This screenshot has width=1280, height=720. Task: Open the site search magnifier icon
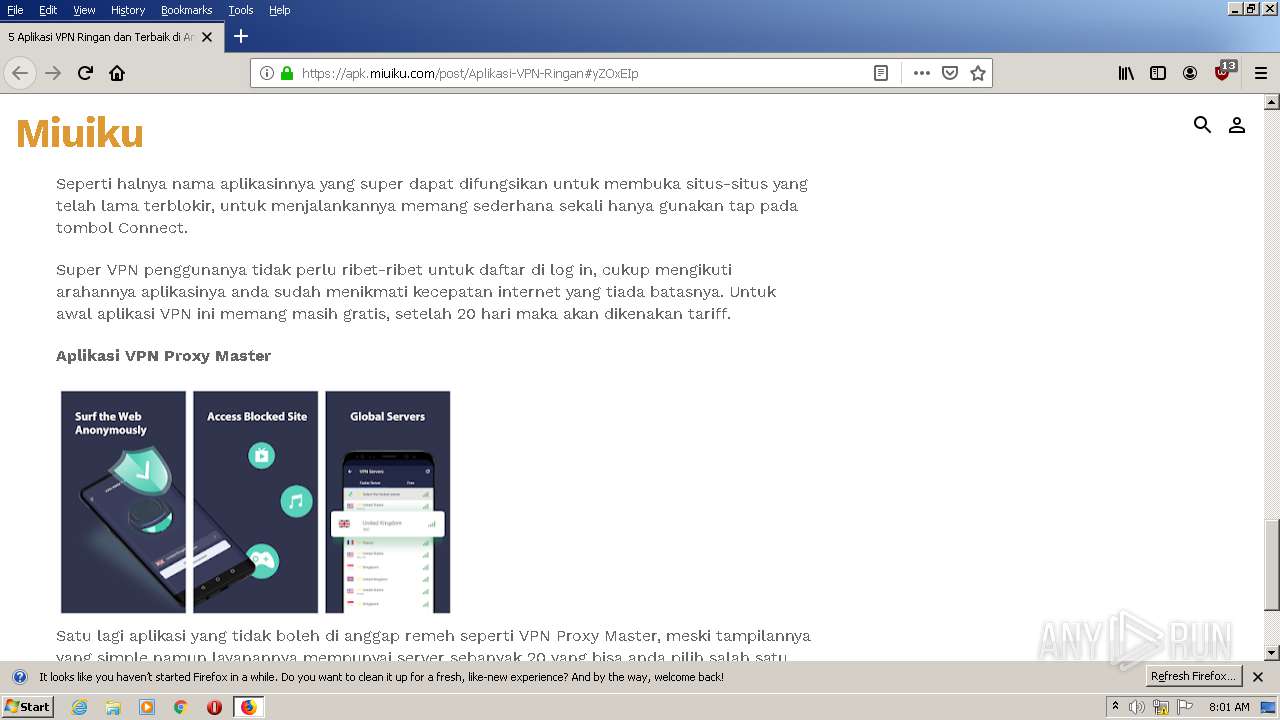[x=1202, y=125]
